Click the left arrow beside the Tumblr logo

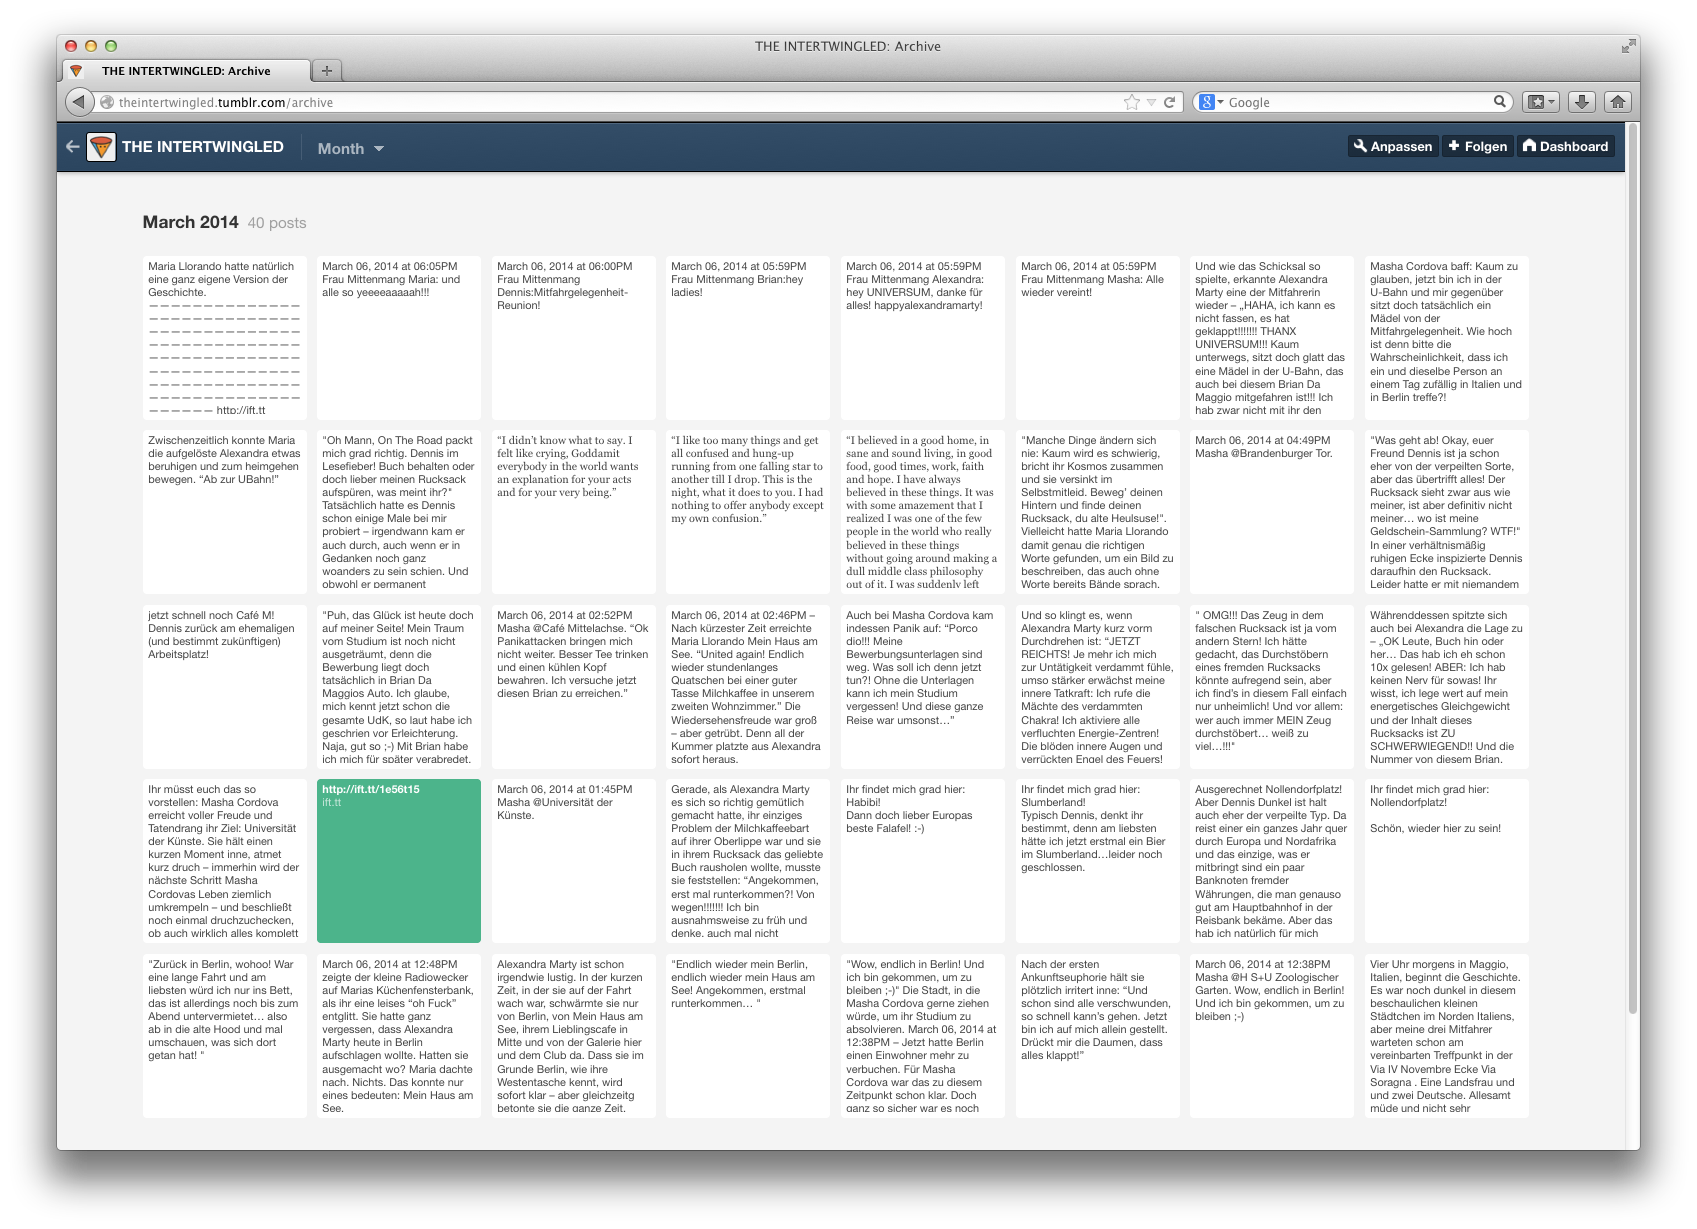tap(71, 146)
